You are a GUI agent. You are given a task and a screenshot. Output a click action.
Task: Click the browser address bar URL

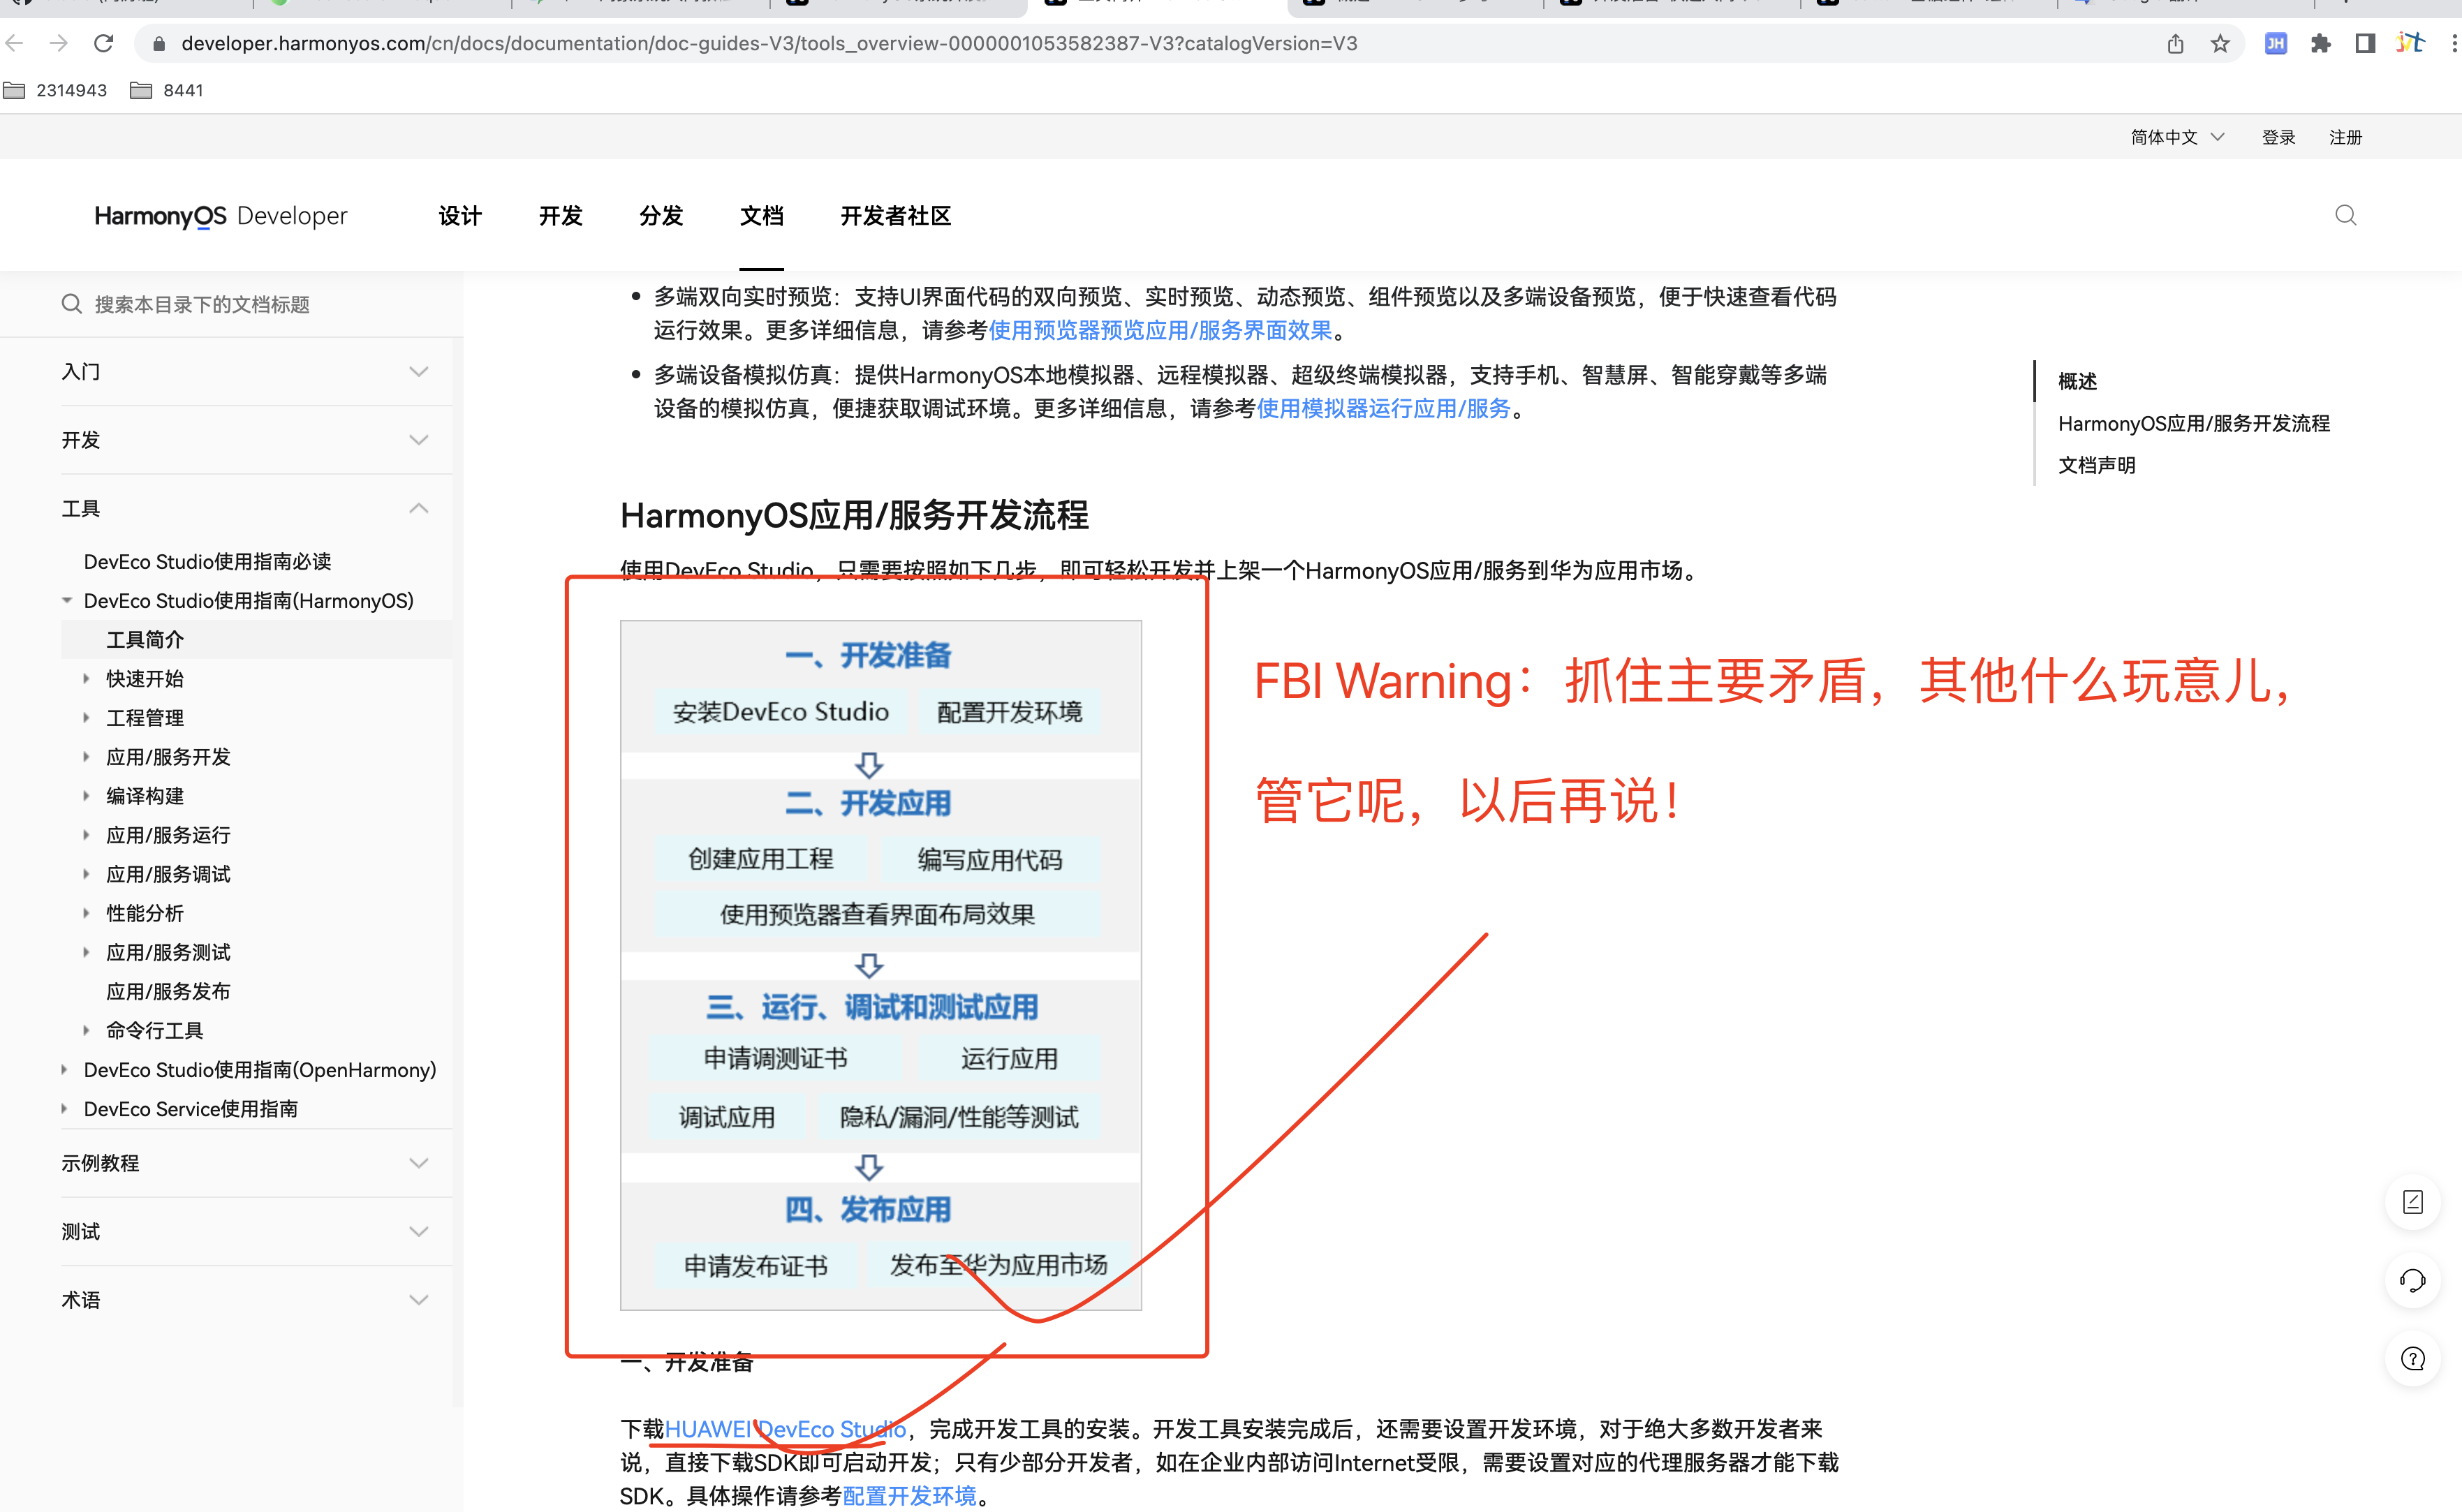click(x=769, y=44)
